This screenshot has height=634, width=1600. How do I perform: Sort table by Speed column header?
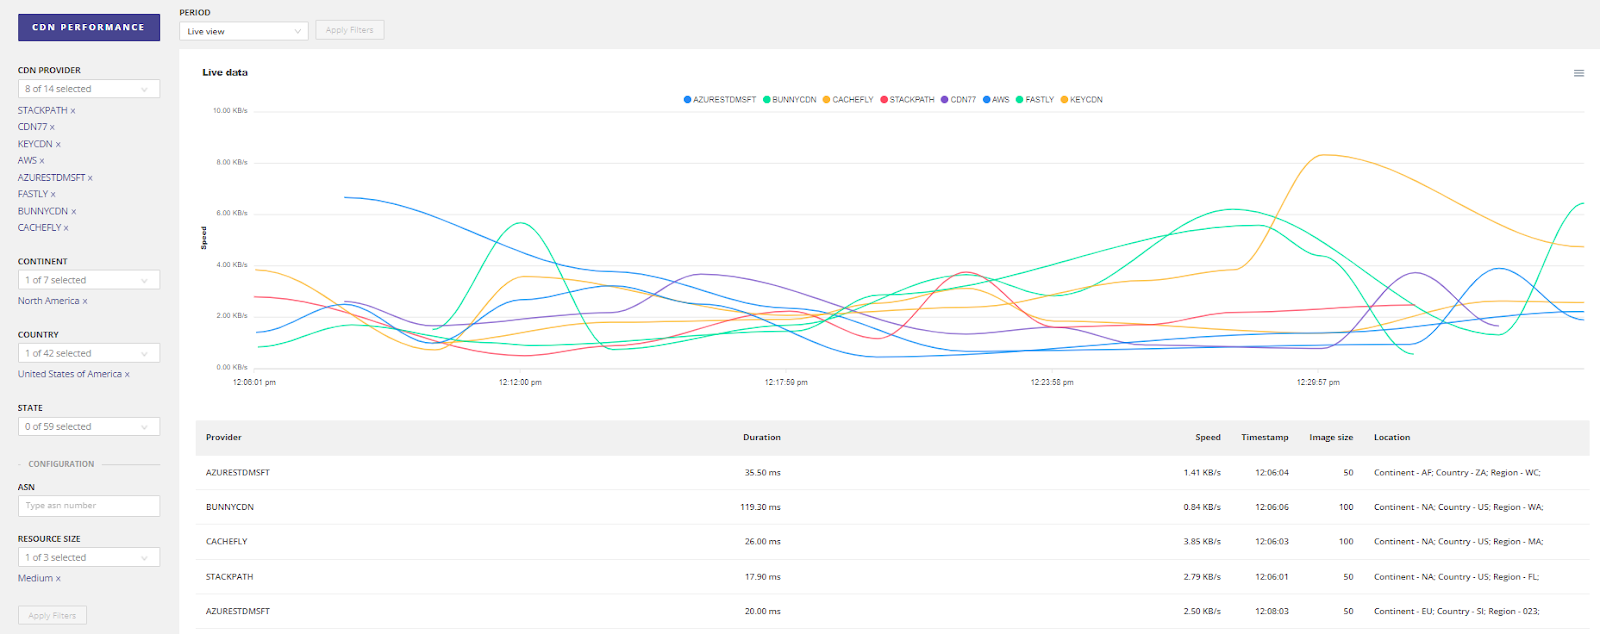tap(1208, 438)
